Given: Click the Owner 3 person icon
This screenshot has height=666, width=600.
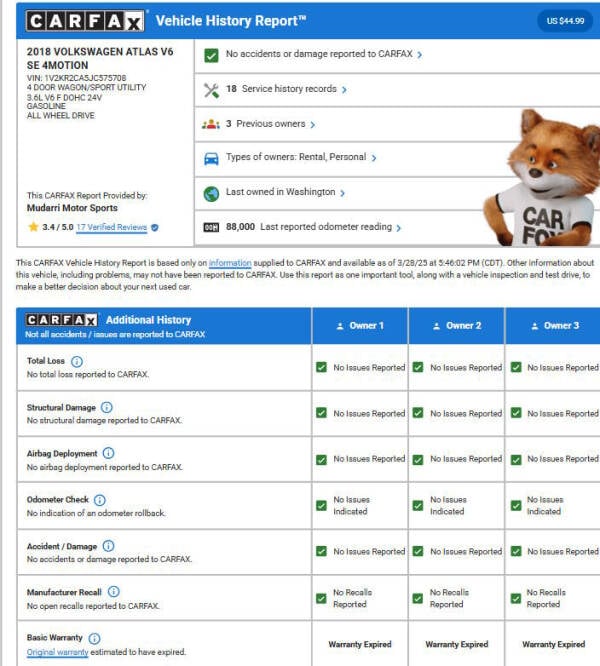Looking at the screenshot, I should coord(535,326).
